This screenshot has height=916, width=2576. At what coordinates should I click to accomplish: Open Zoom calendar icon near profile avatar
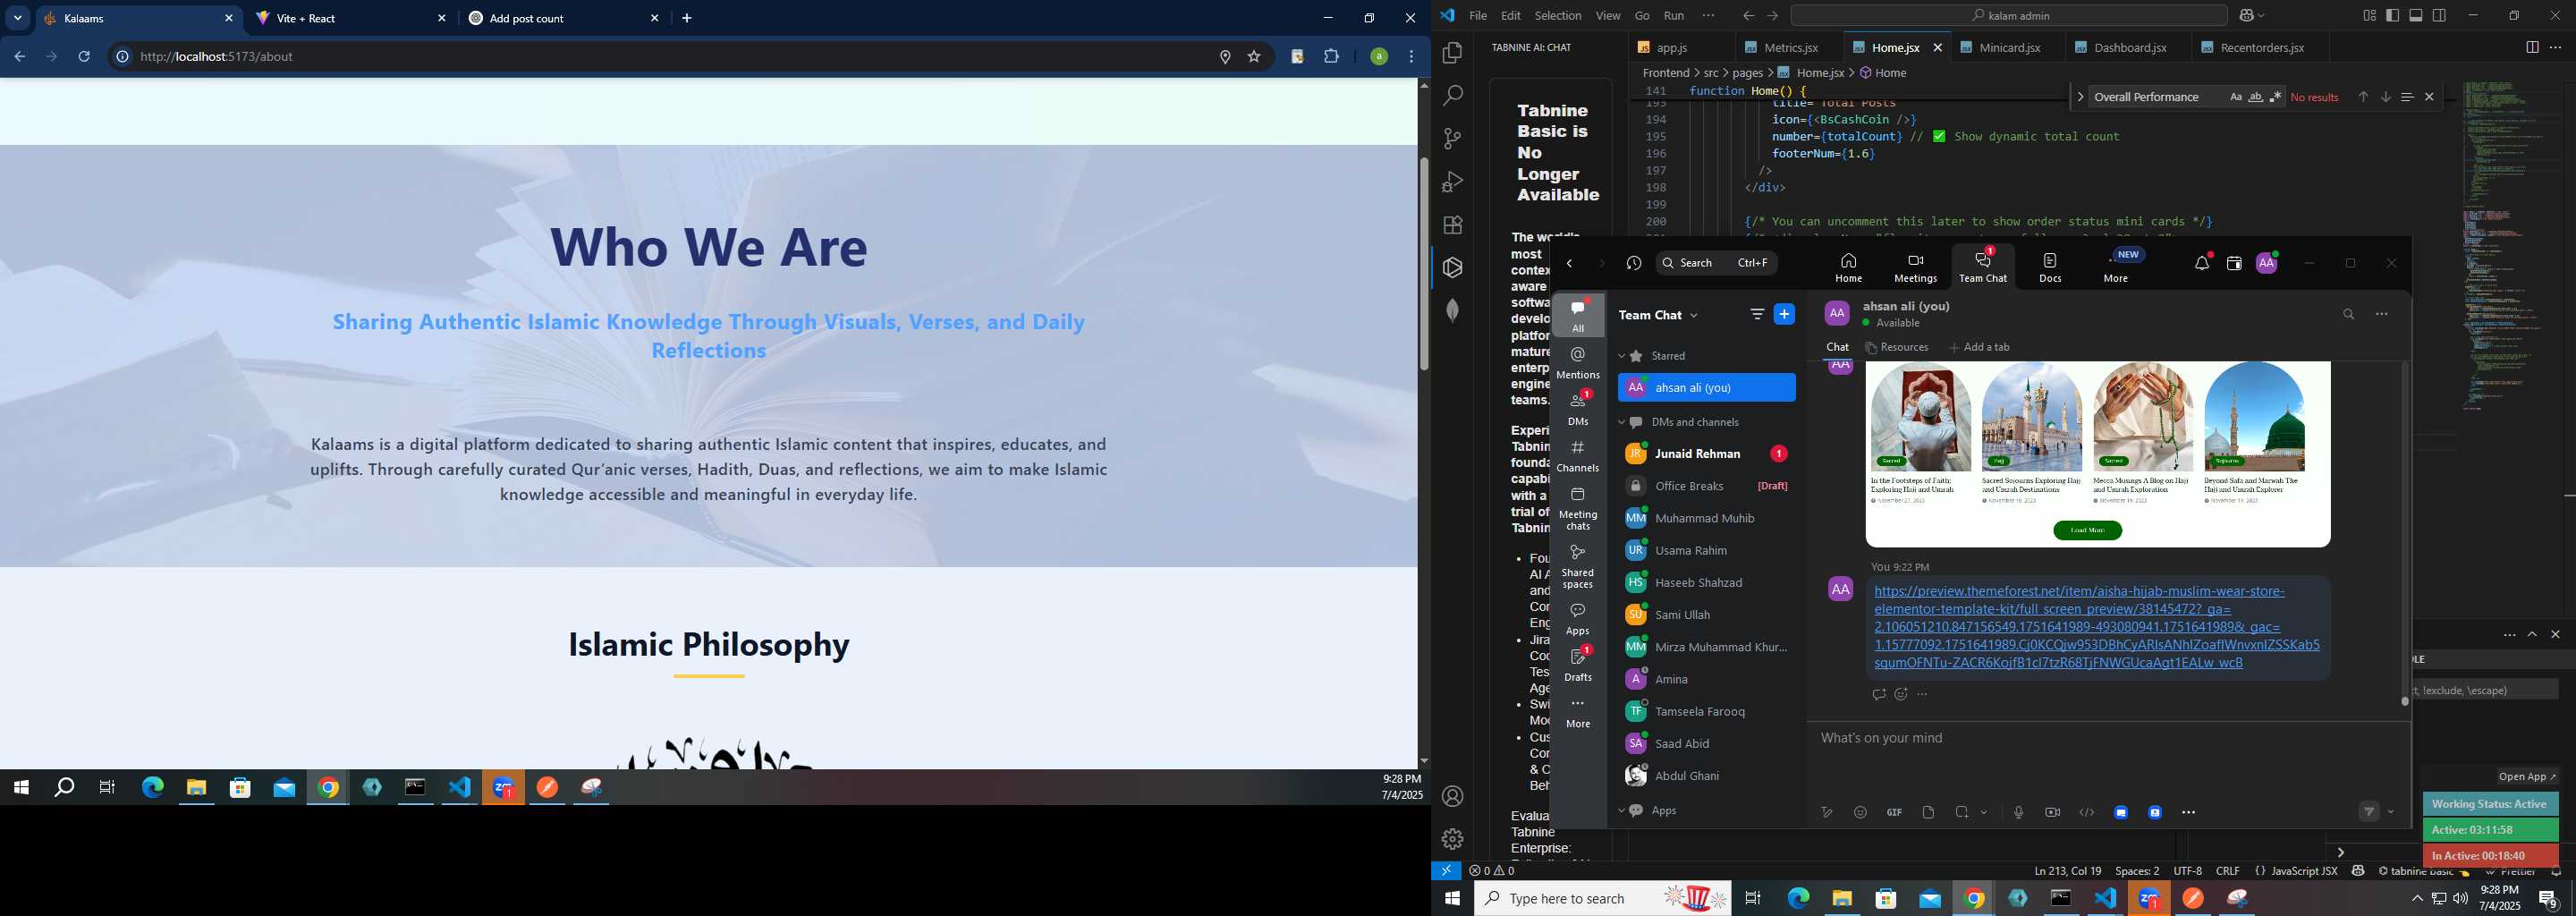coord(2234,263)
